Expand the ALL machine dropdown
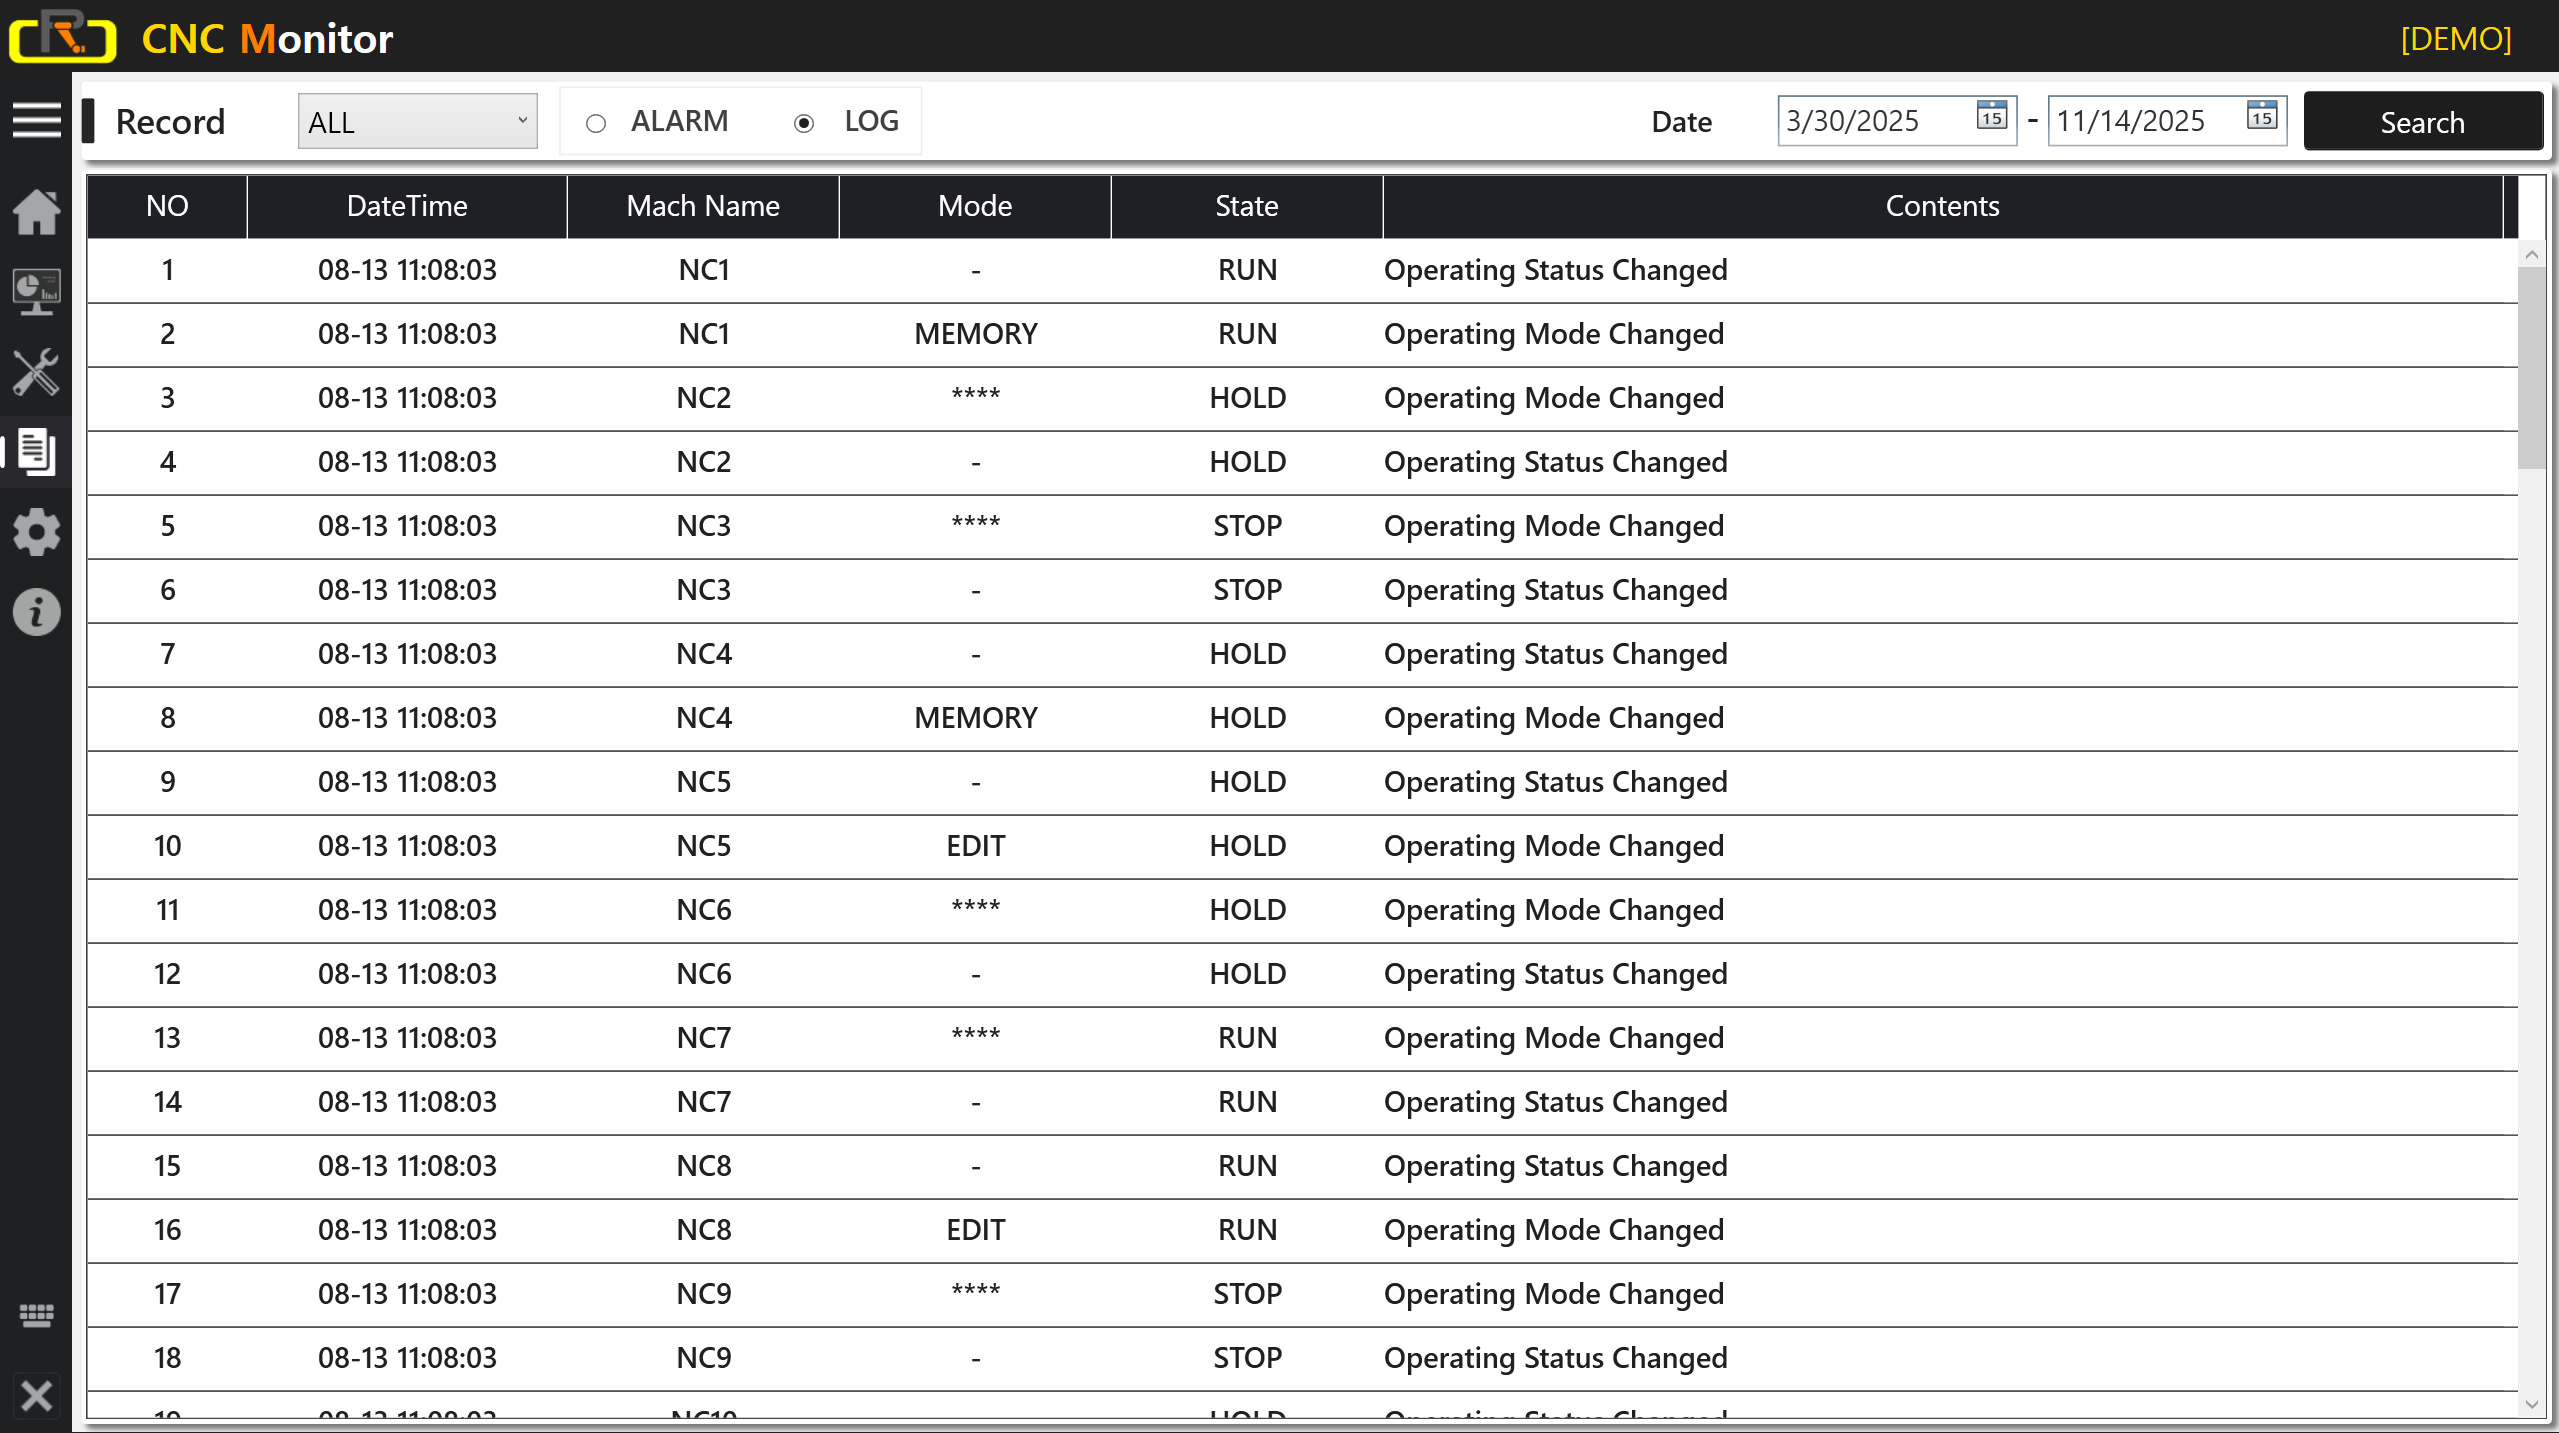Screen dimensions: 2559x1433 point(417,121)
